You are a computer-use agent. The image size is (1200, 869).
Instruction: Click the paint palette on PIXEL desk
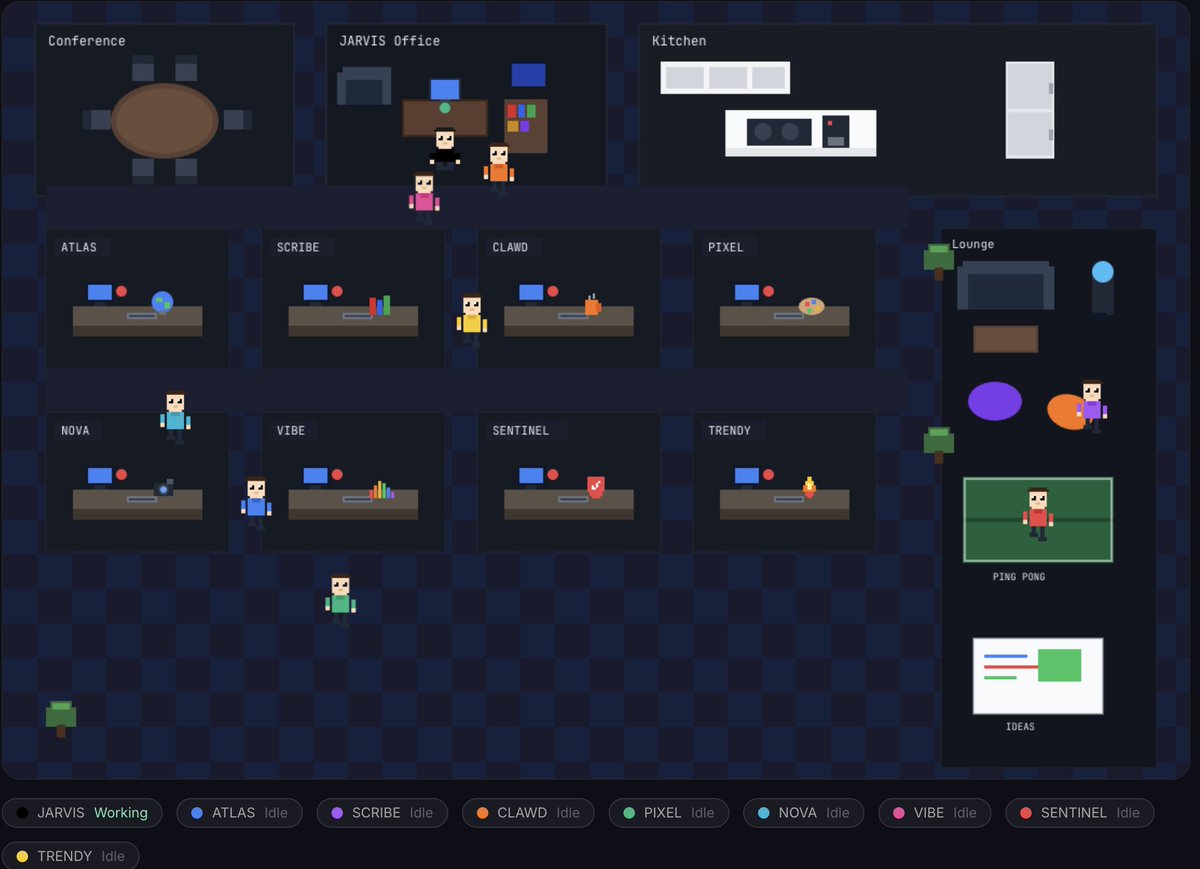[811, 305]
